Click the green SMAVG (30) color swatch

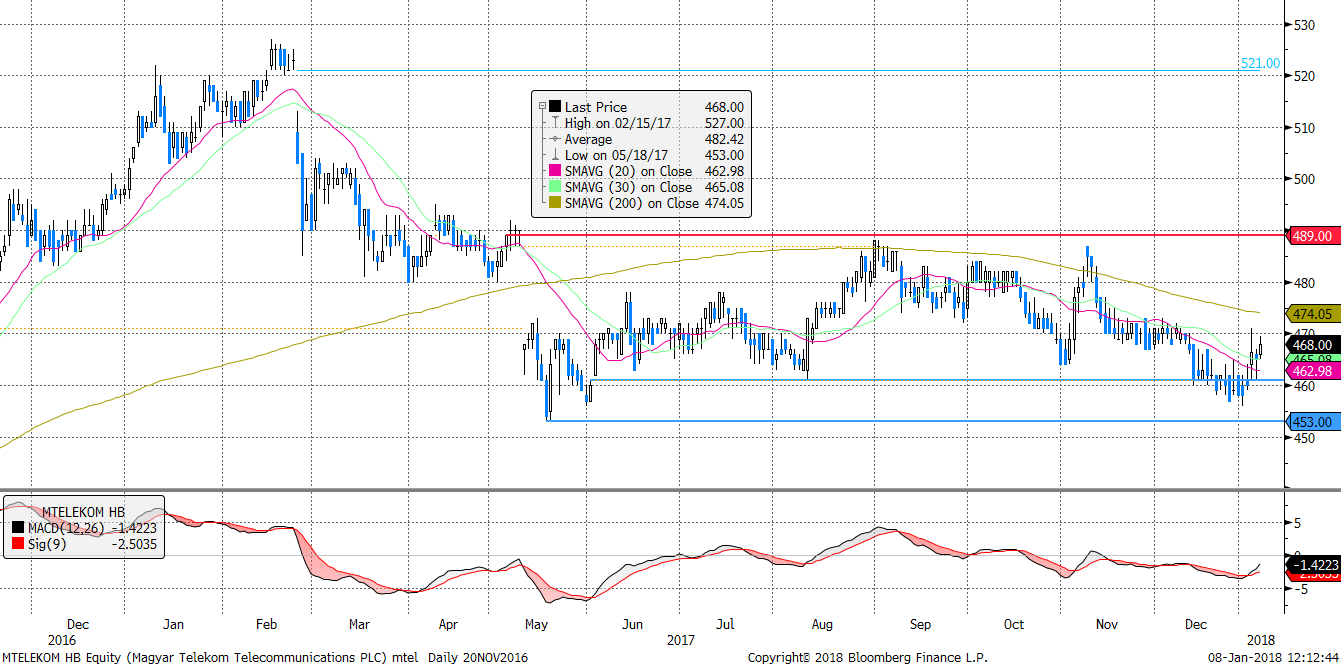click(x=555, y=187)
